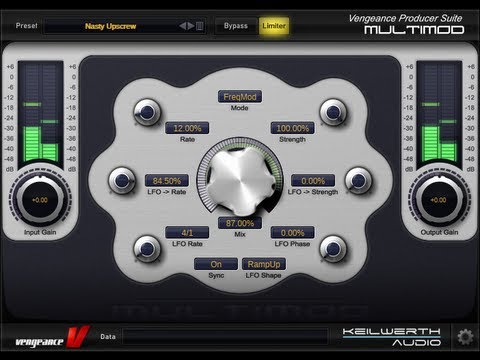Click the Mode label text
480x360 pixels.
tap(239, 108)
